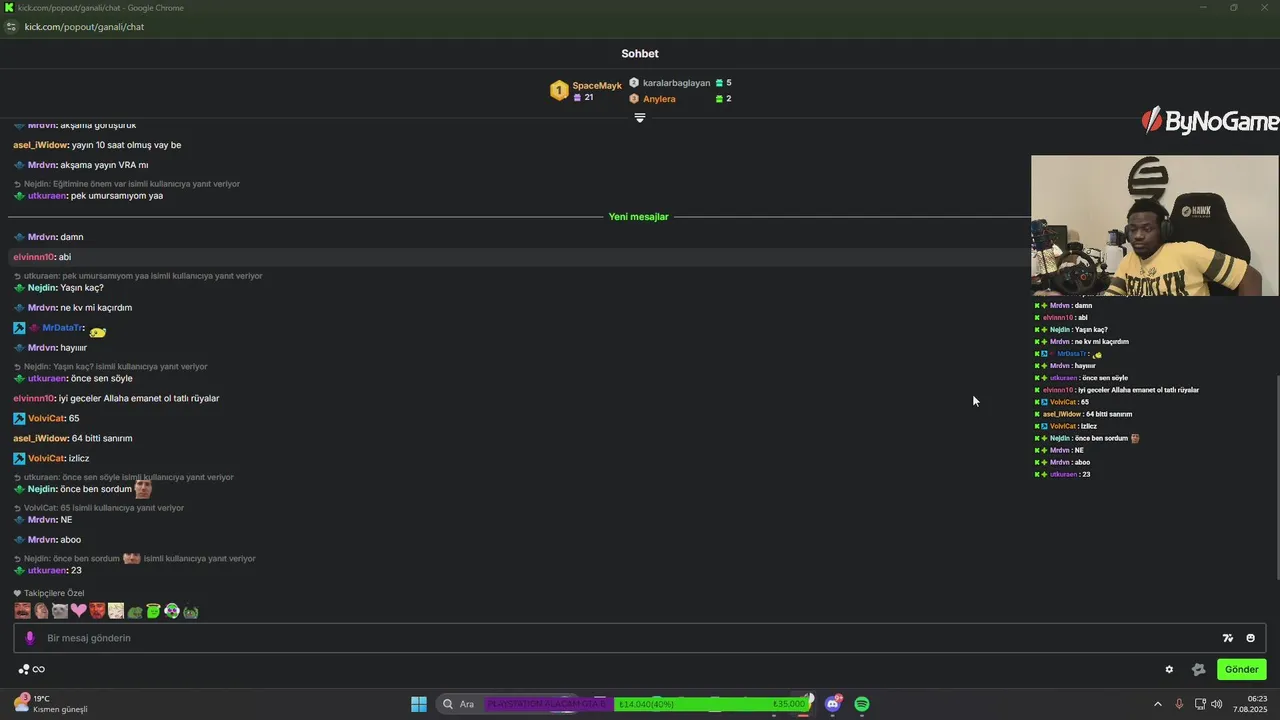Open the emoji picker smiley icon
Viewport: 1280px width, 720px height.
[x=1250, y=638]
